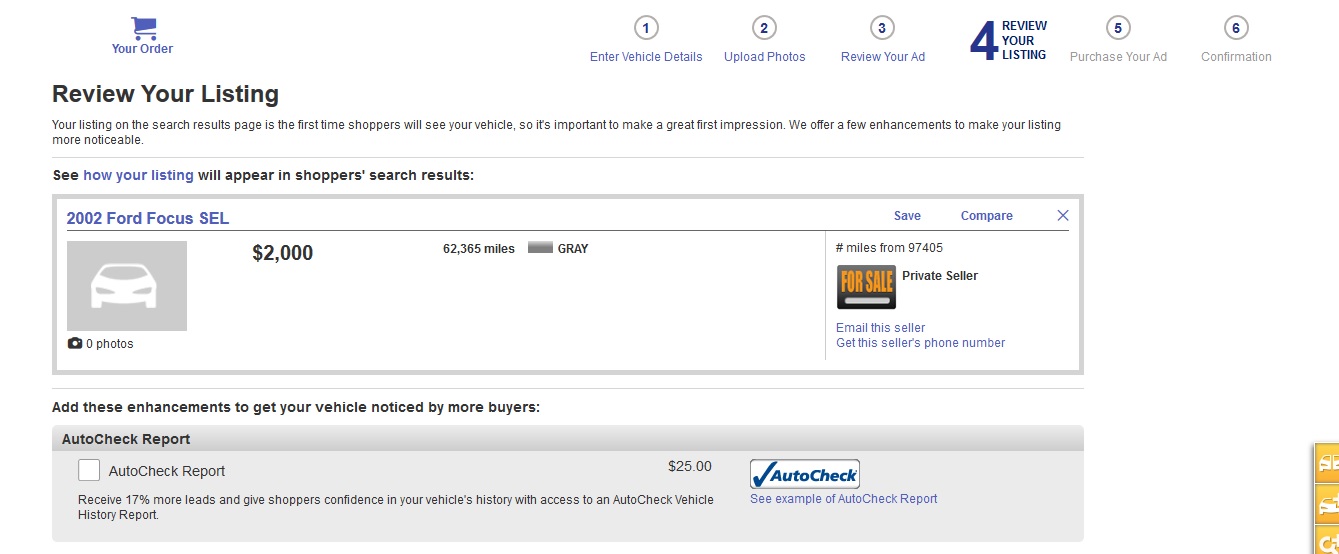The height and width of the screenshot is (554, 1339).
Task: Open Review Your Ad step
Action: pyautogui.click(x=883, y=57)
